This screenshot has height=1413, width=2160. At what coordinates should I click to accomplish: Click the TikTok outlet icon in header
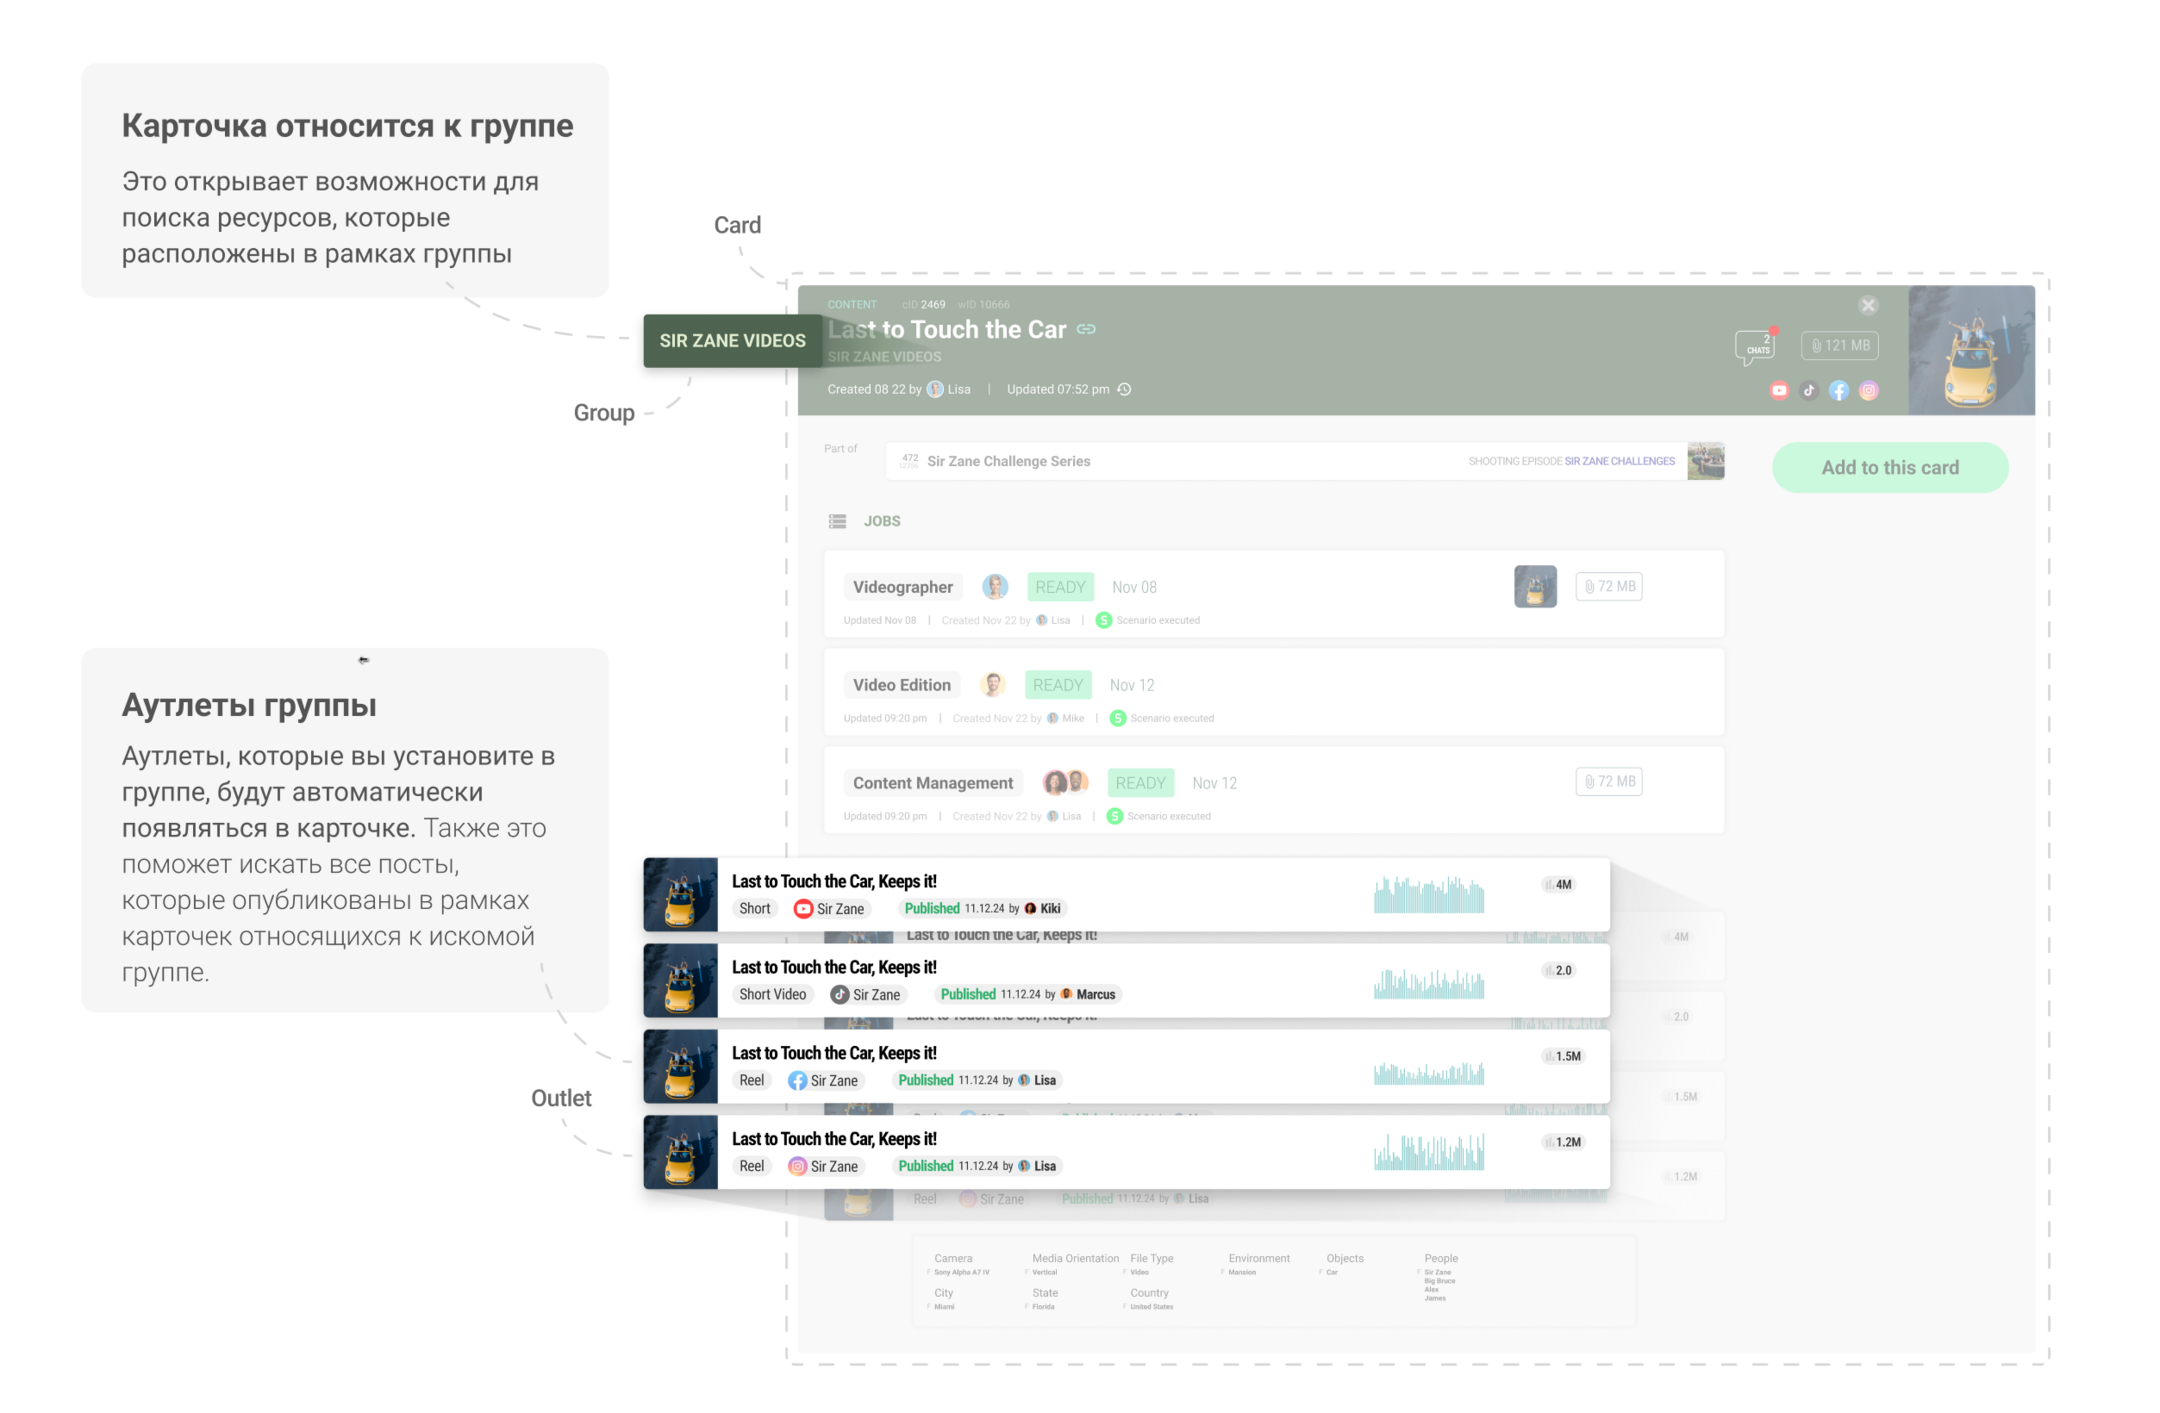tap(1809, 391)
